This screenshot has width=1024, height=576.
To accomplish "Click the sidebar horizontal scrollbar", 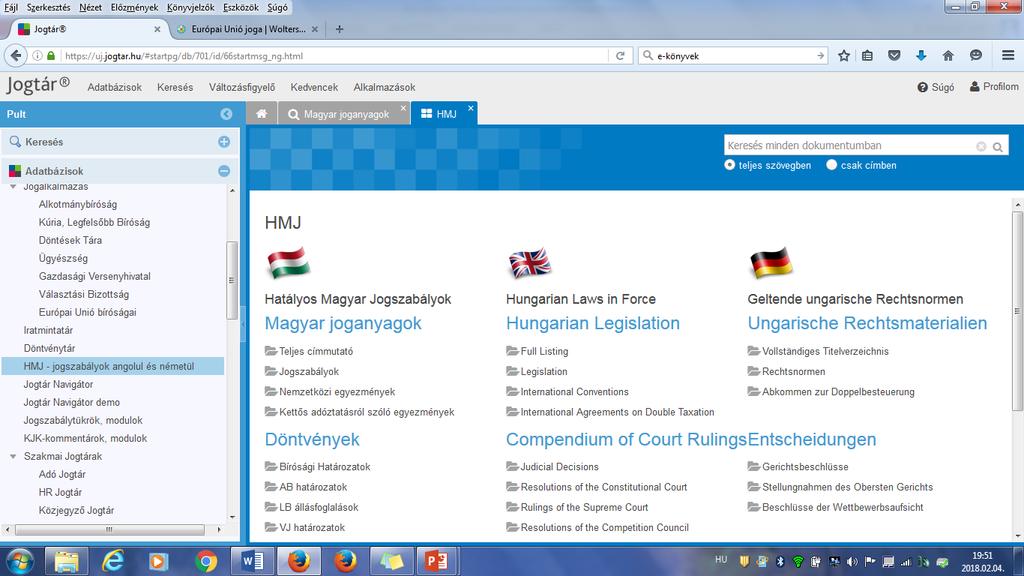I will pyautogui.click(x=110, y=530).
